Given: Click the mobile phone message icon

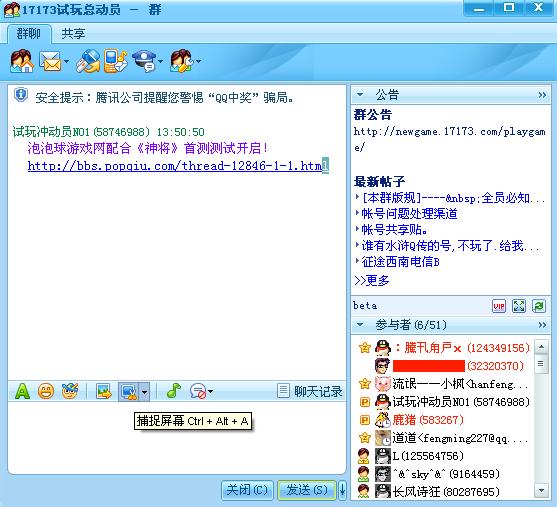Looking at the screenshot, I should click(116, 61).
